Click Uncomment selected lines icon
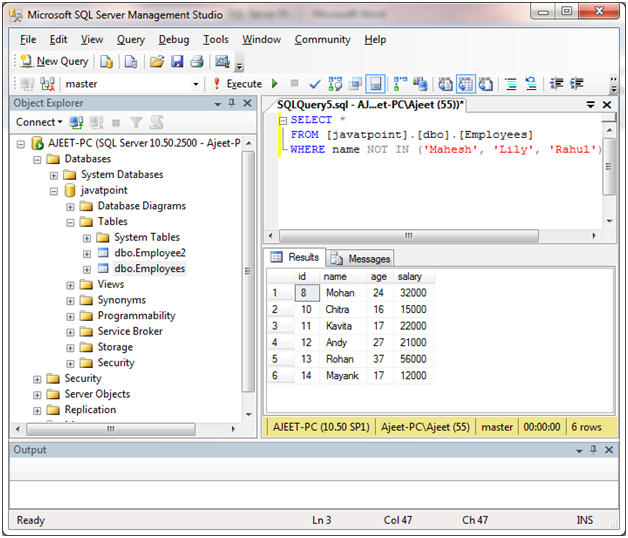This screenshot has height=538, width=628. pyautogui.click(x=531, y=84)
